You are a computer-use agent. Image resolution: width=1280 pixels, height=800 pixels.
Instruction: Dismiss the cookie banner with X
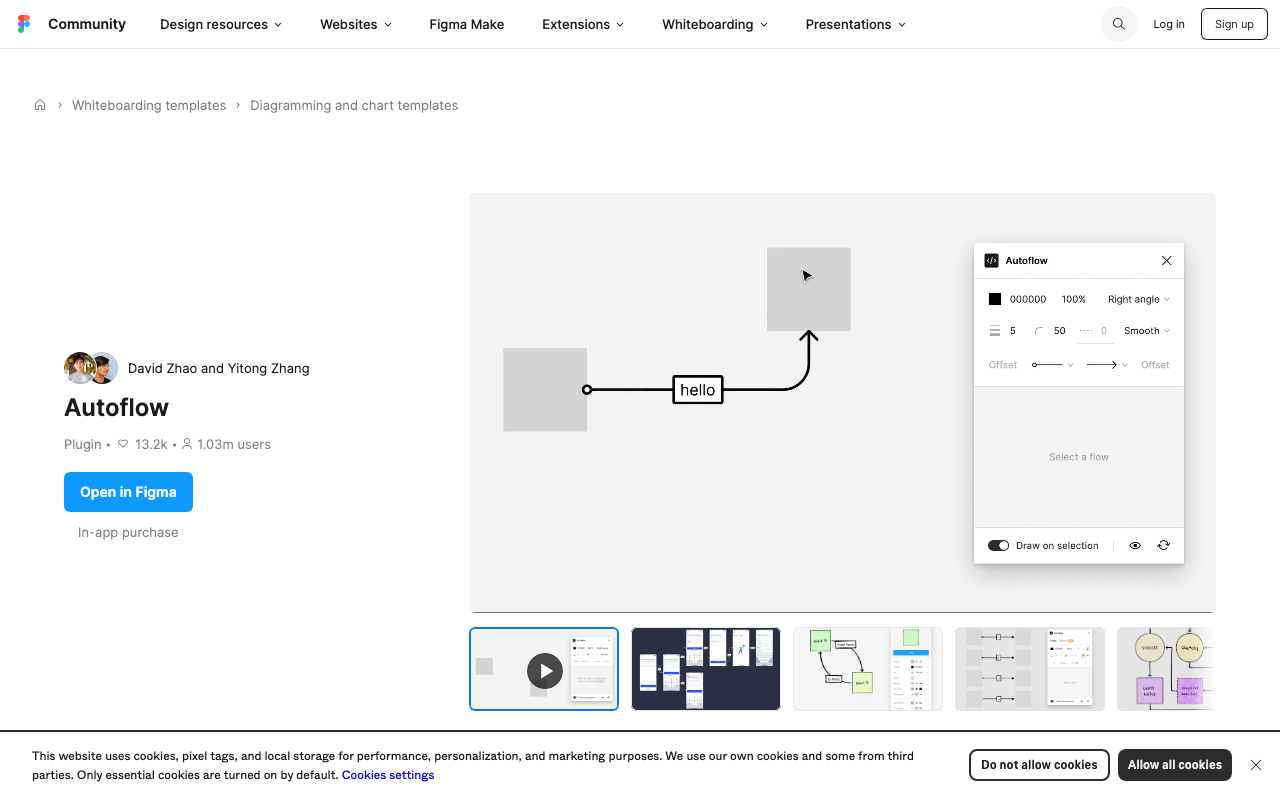(1256, 765)
